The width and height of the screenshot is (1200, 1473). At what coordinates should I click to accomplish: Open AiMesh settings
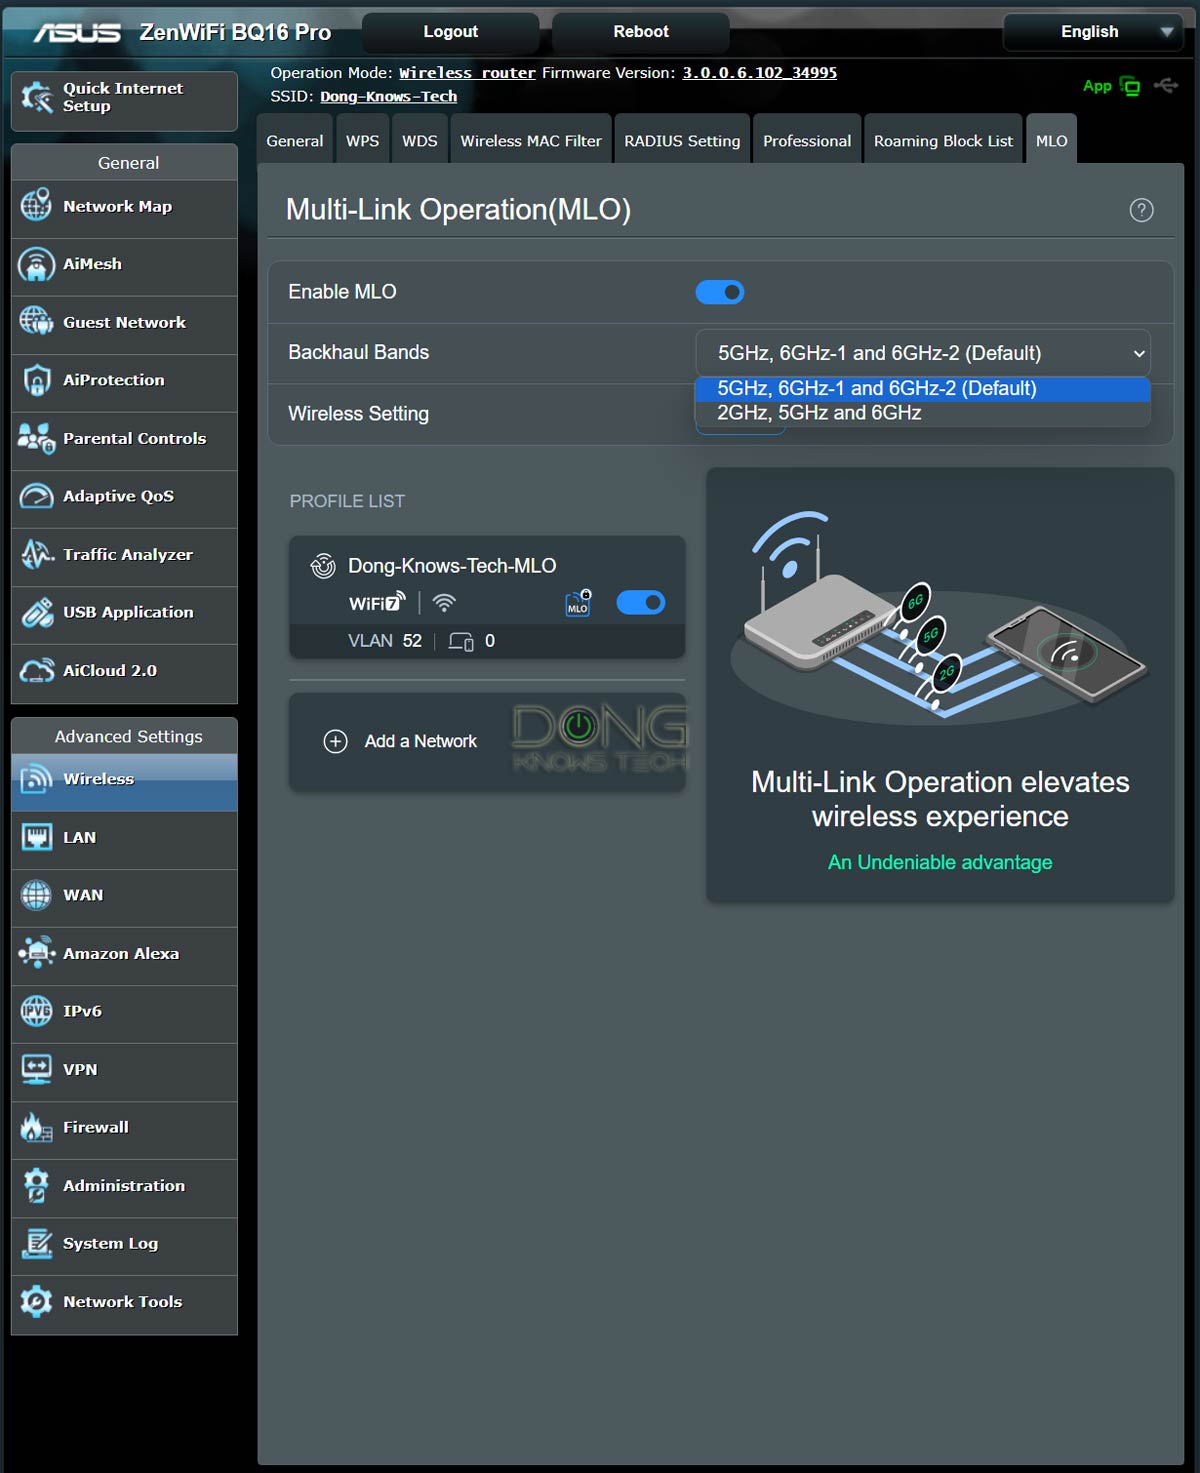click(x=92, y=264)
